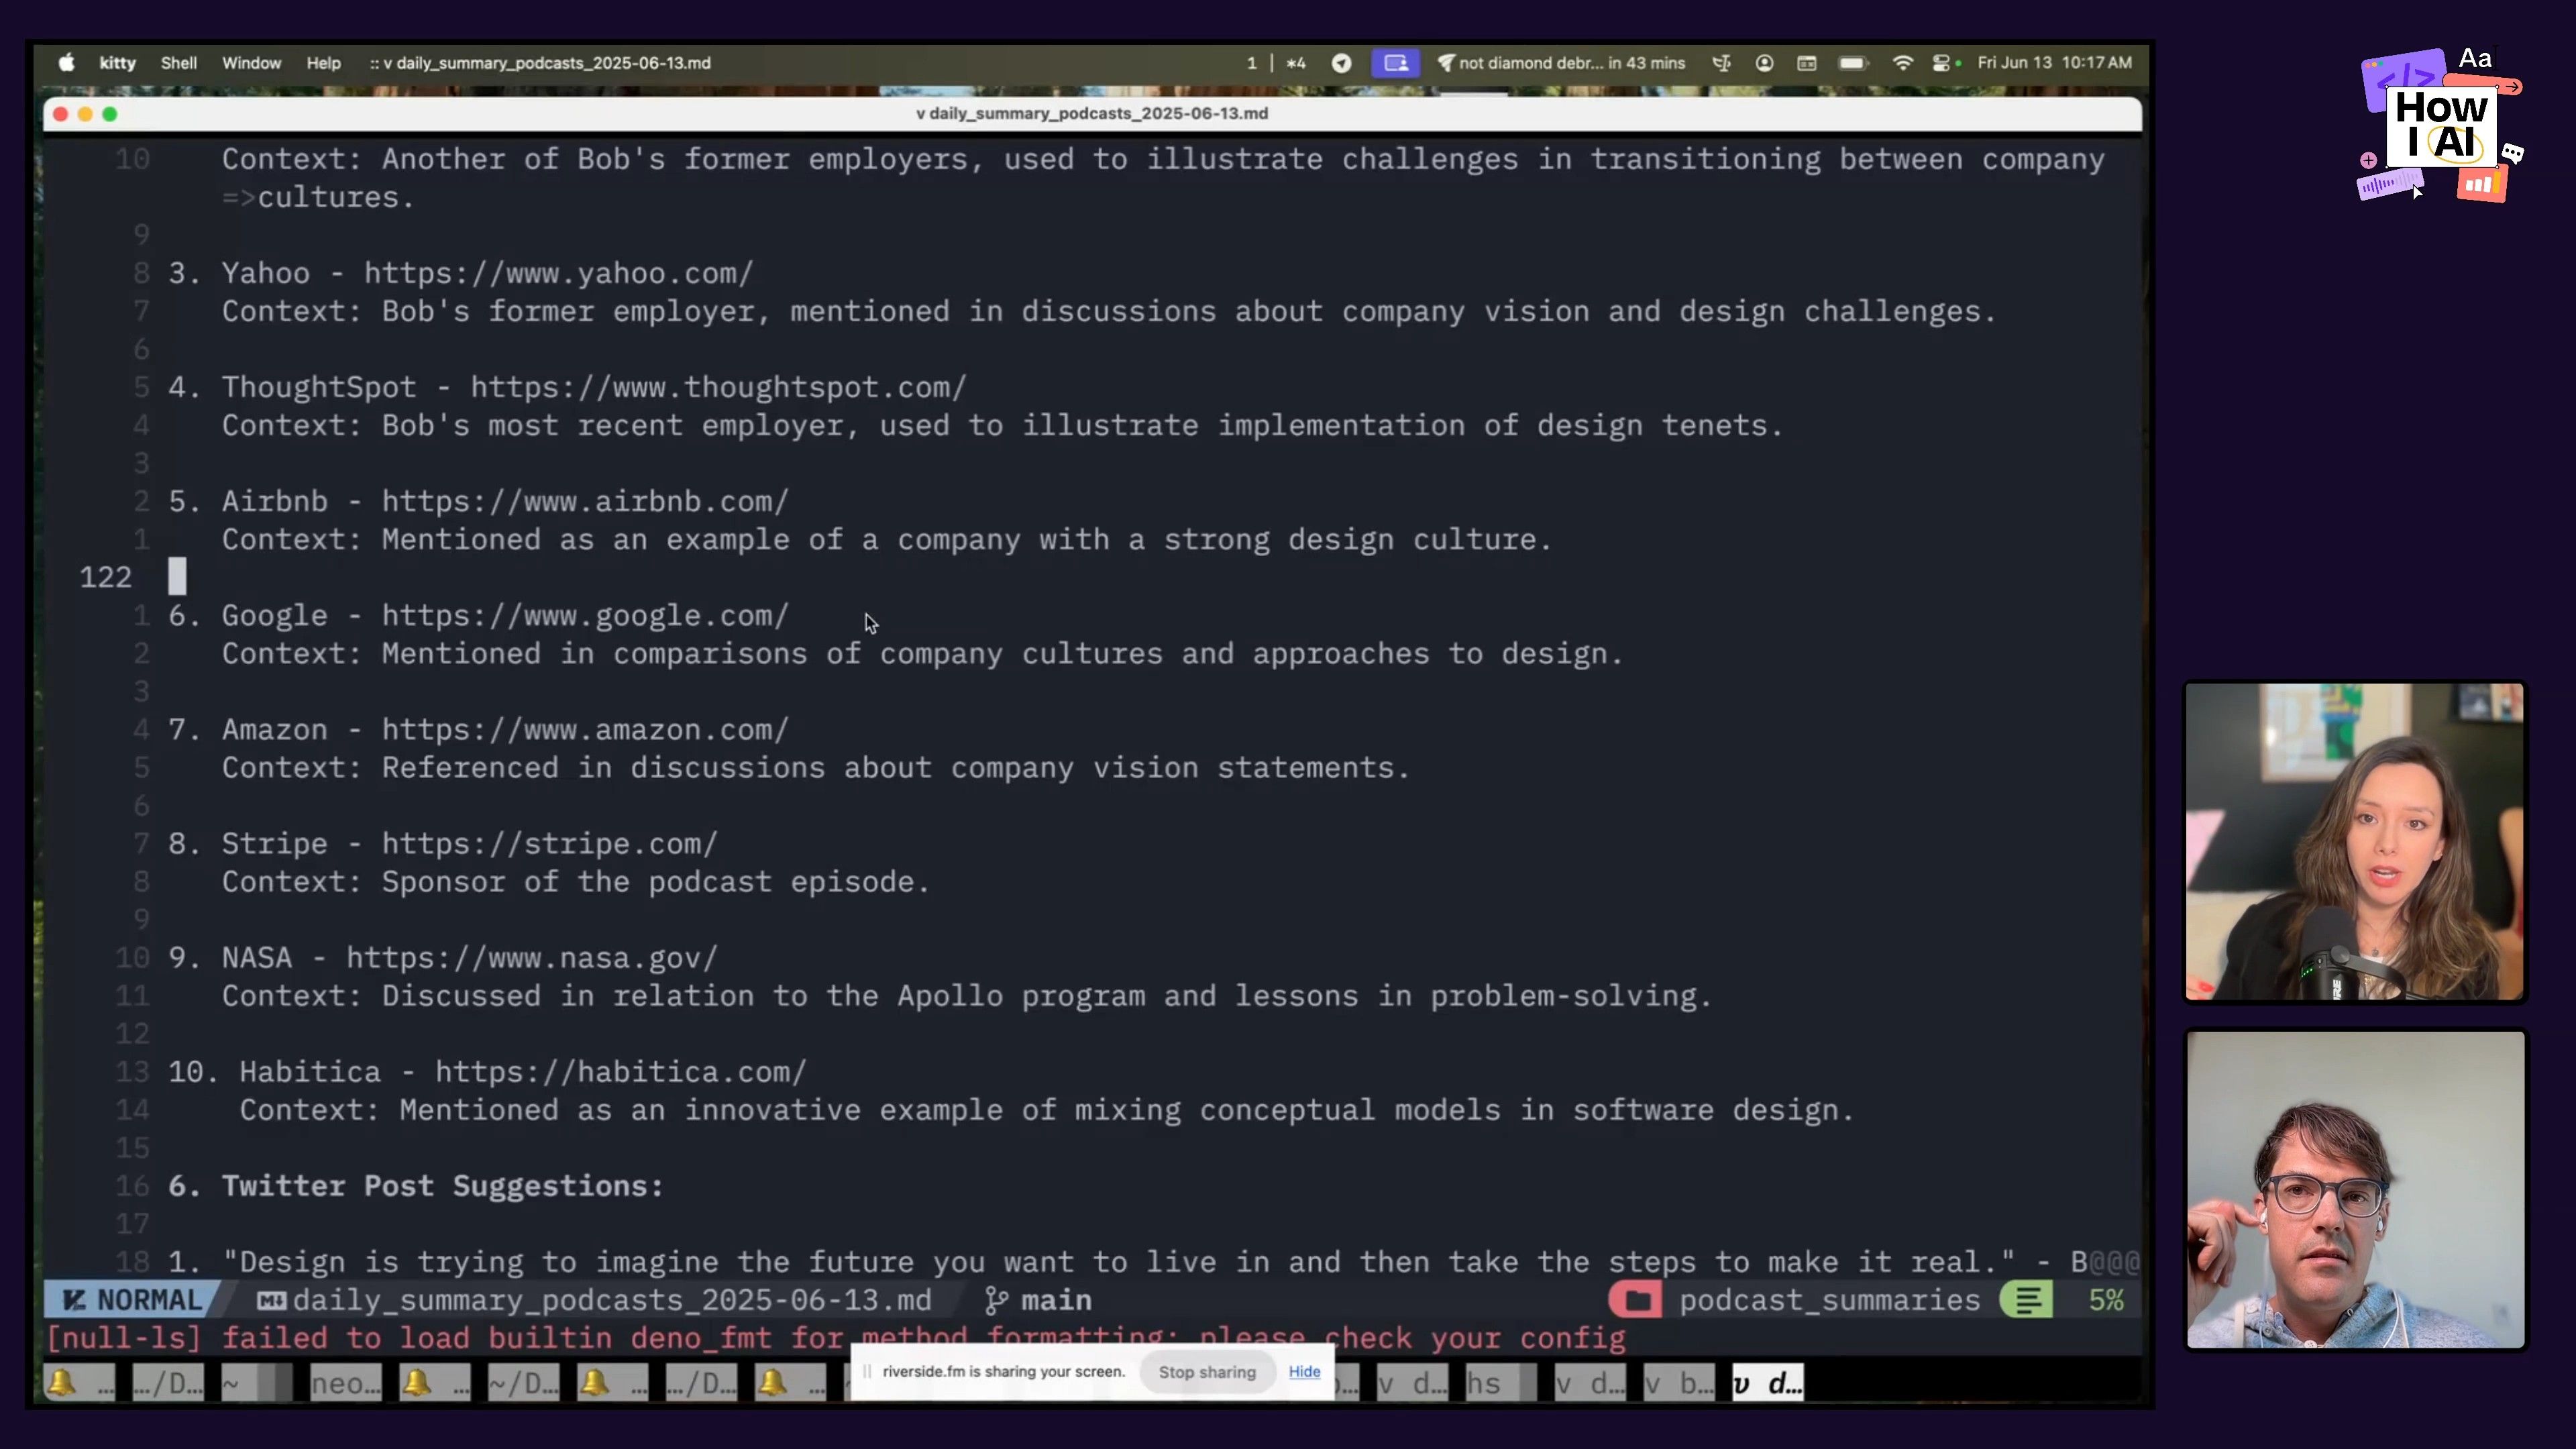Click the git branch icon before main
Image resolution: width=2576 pixels, height=1449 pixels.
point(996,1300)
